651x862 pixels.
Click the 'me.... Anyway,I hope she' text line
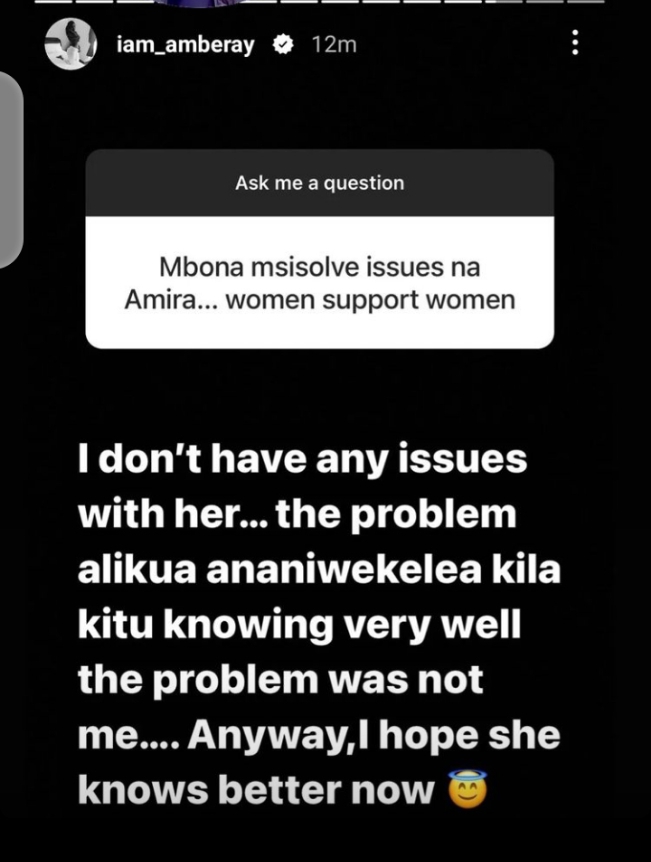(319, 736)
